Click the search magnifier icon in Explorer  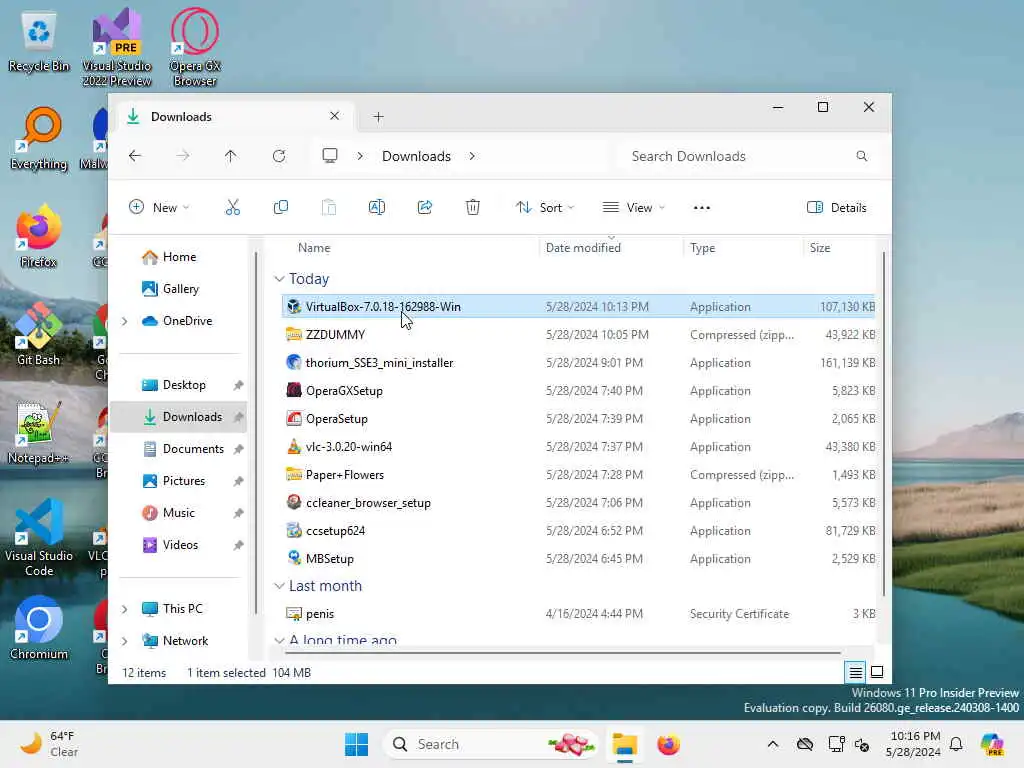coord(861,156)
